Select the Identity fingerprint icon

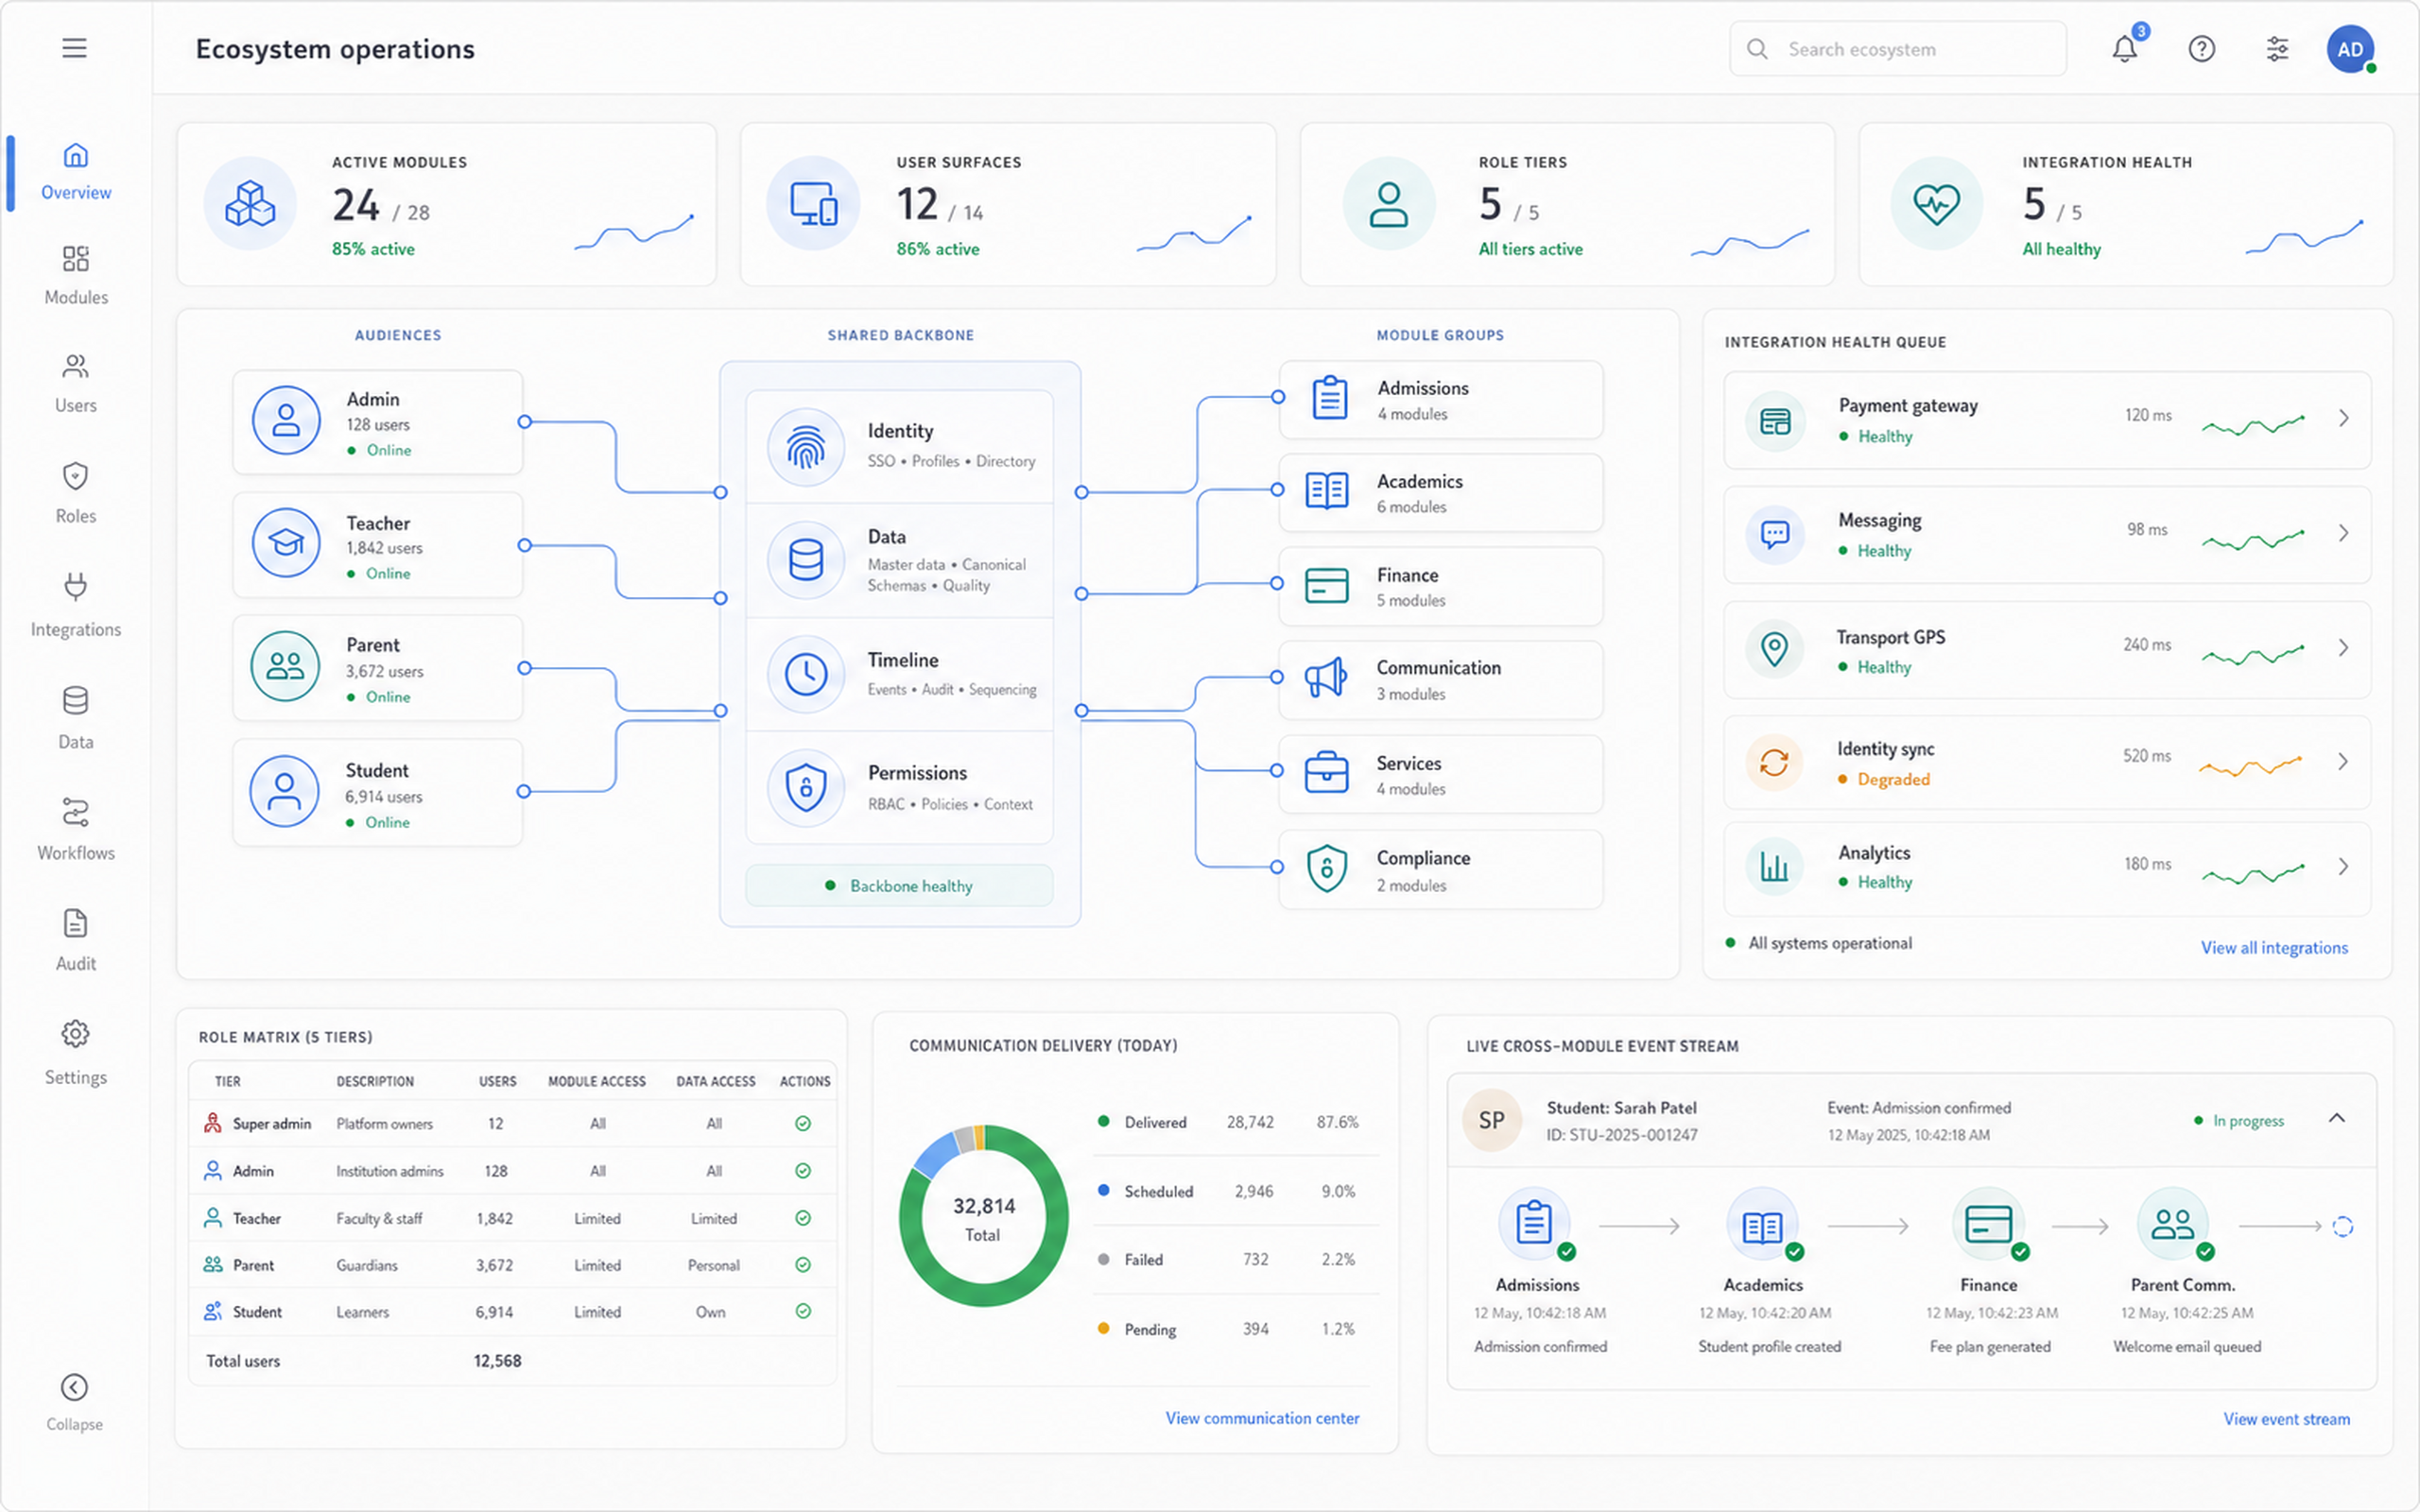click(x=806, y=447)
